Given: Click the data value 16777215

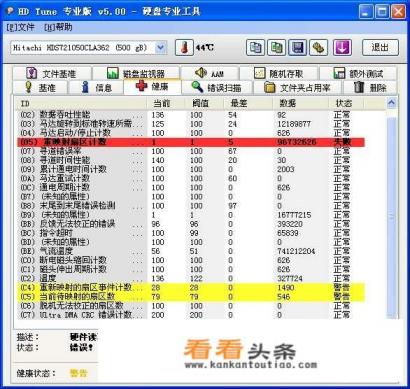Looking at the screenshot, I should coord(294,215).
